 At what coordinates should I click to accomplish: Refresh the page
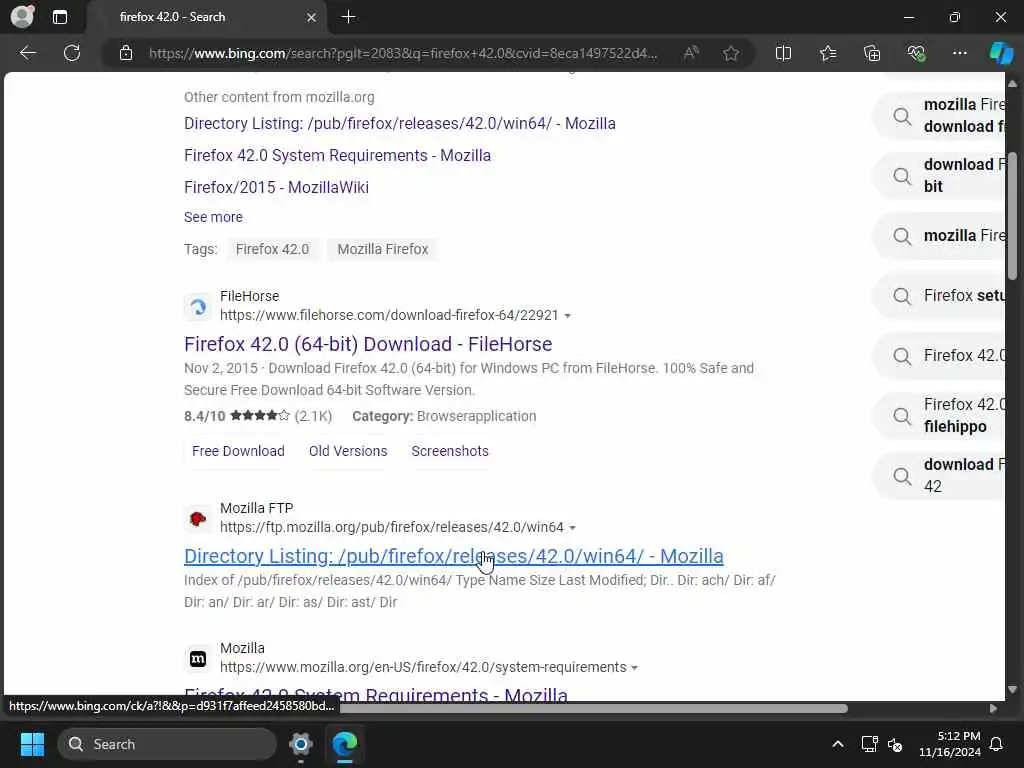click(x=72, y=53)
